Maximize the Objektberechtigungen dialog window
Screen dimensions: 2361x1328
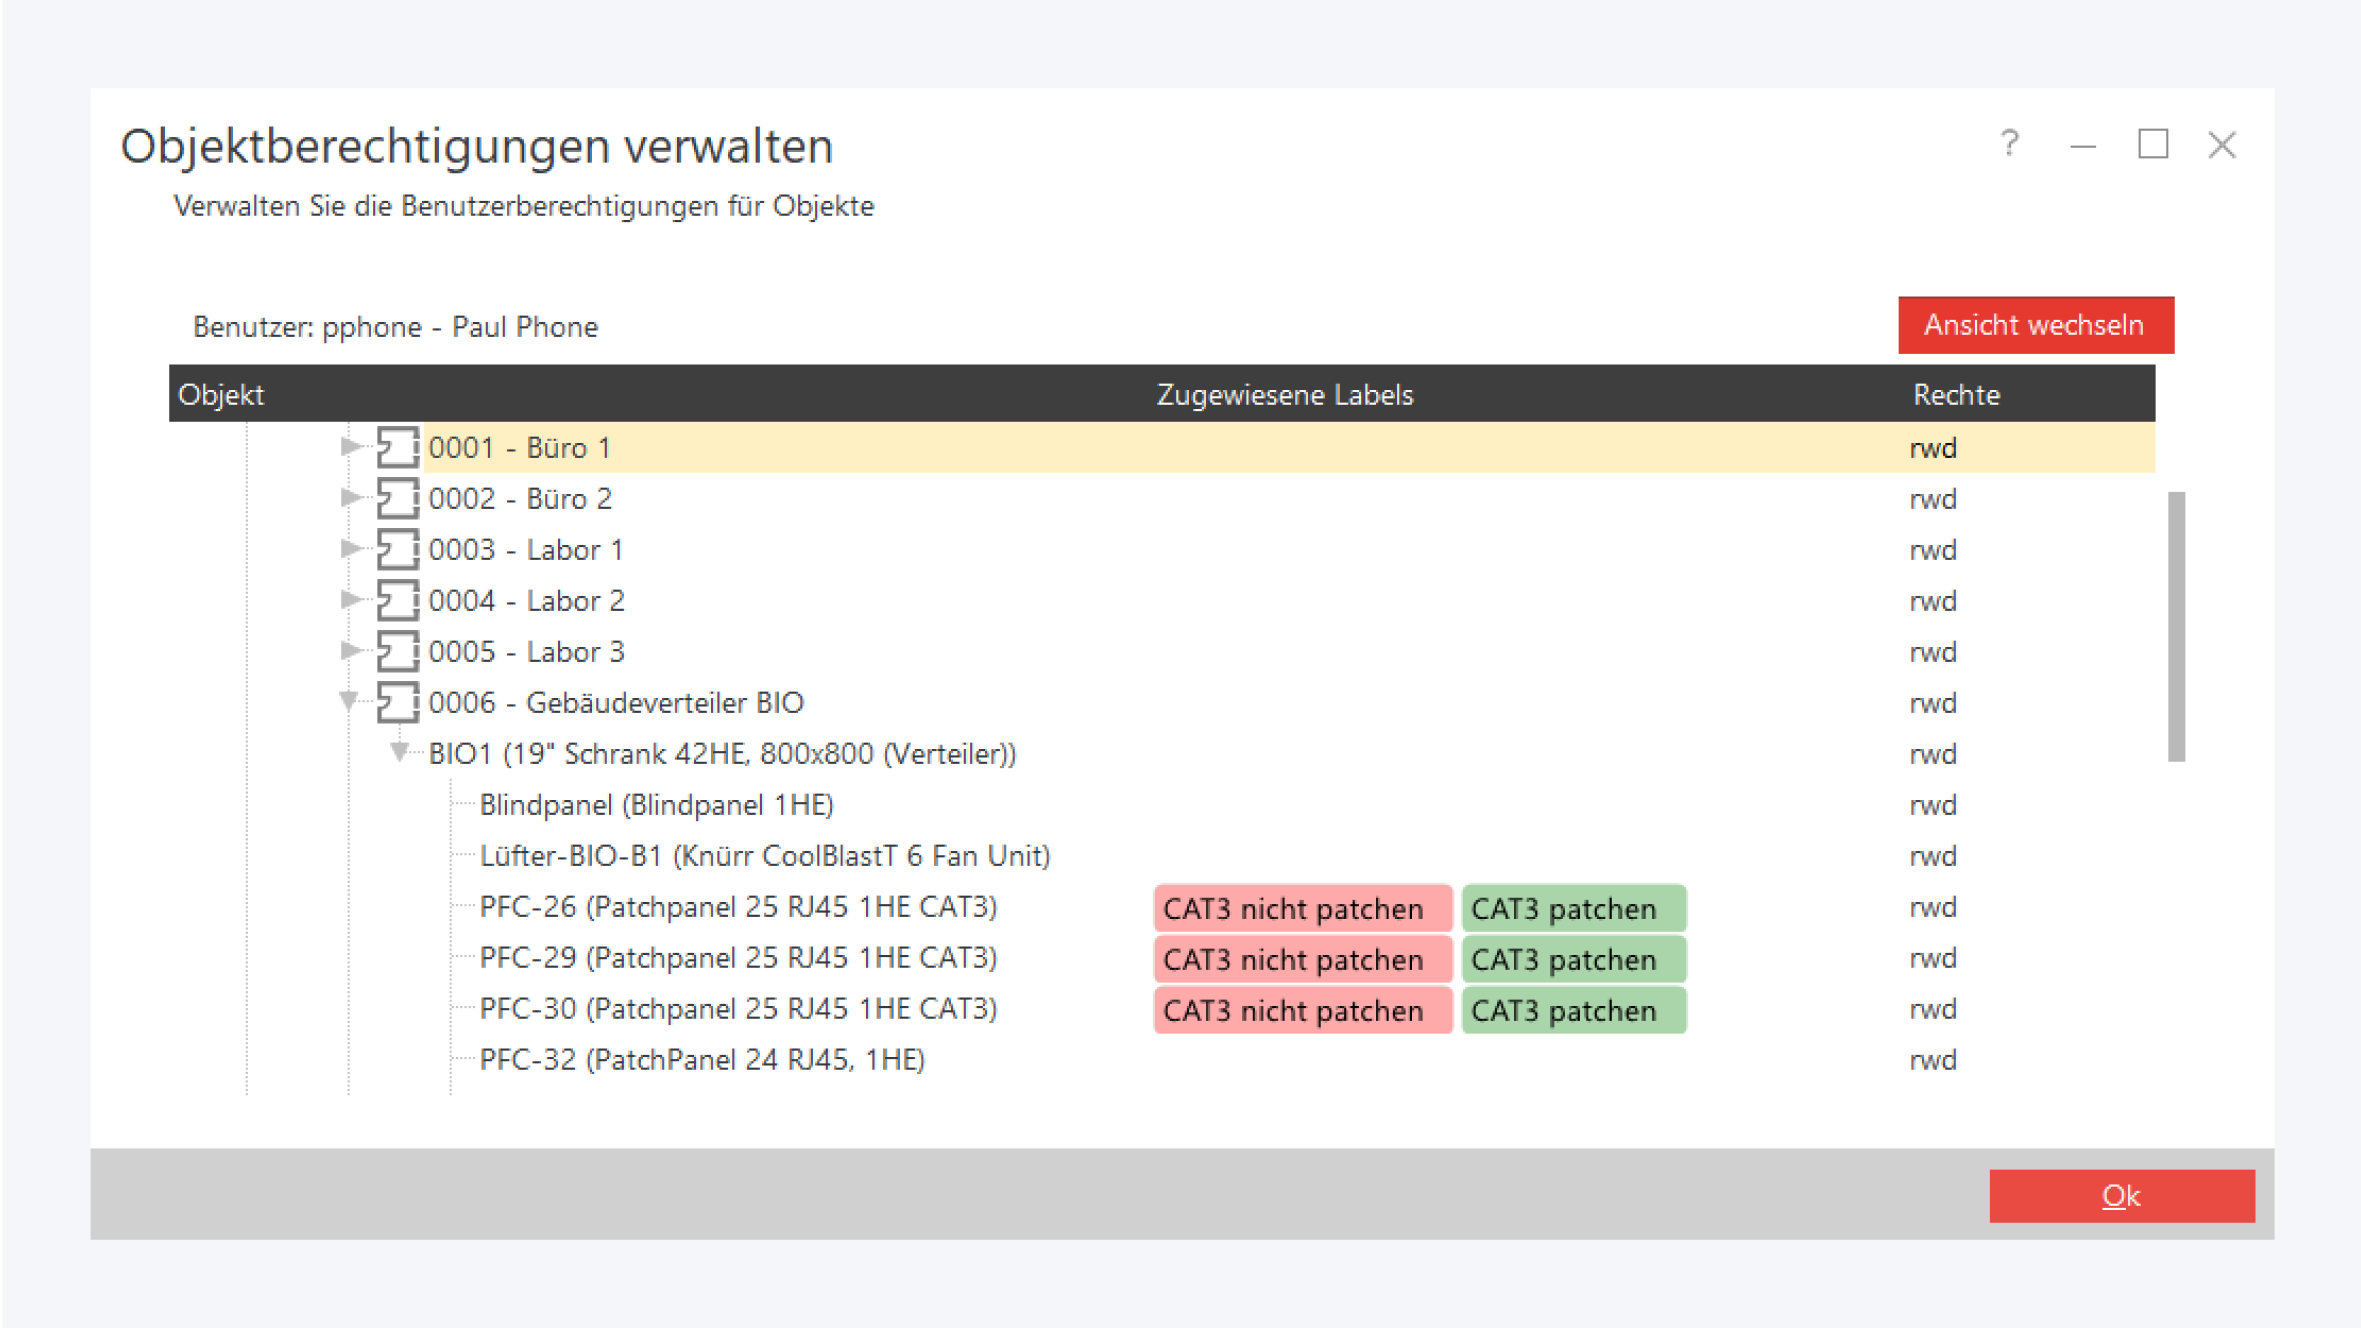[x=2152, y=145]
